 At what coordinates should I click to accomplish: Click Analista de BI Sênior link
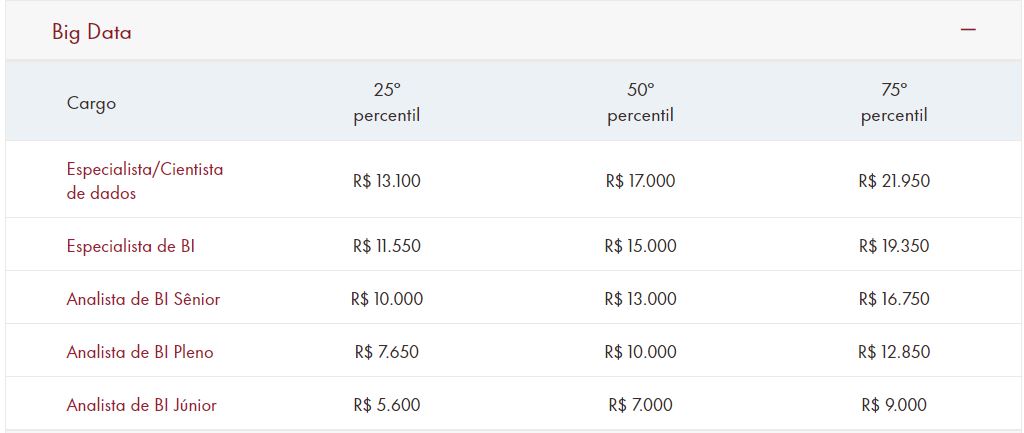click(x=143, y=299)
